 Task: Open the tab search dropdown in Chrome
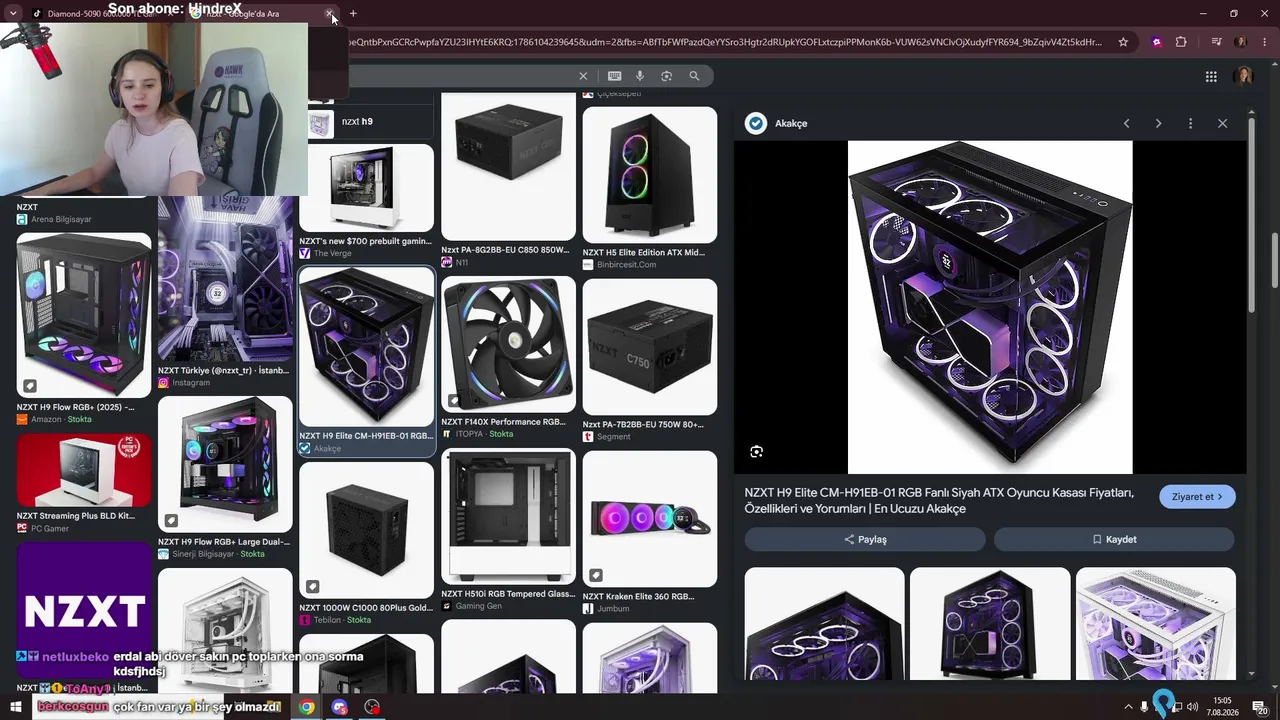tap(13, 13)
